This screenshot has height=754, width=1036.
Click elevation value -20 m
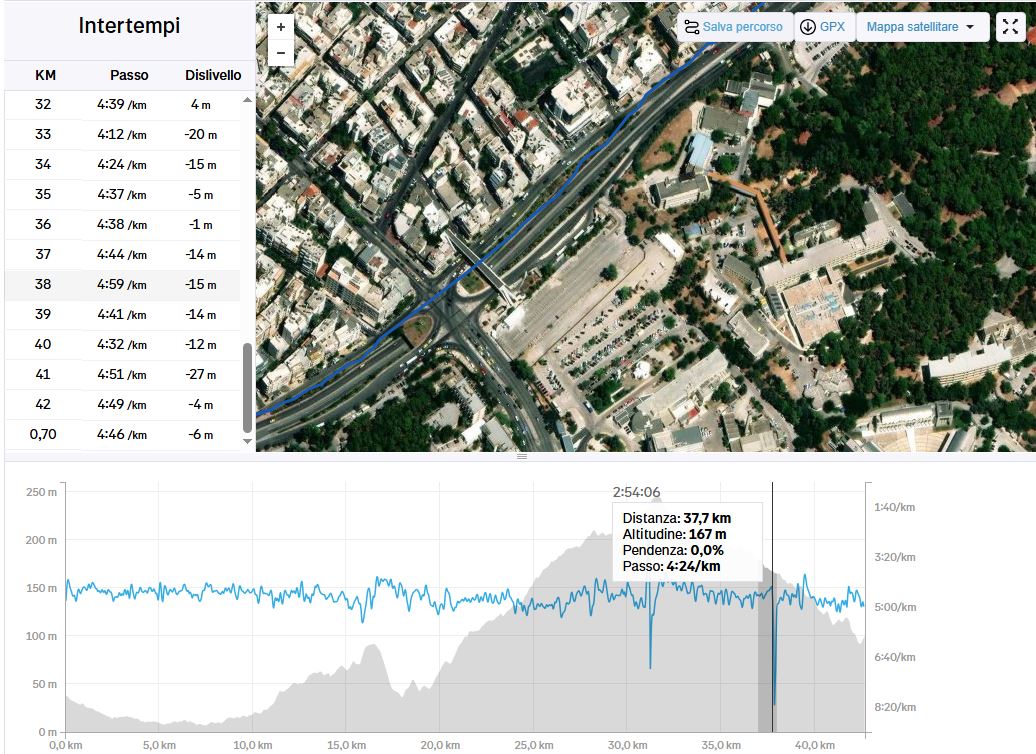pyautogui.click(x=201, y=135)
